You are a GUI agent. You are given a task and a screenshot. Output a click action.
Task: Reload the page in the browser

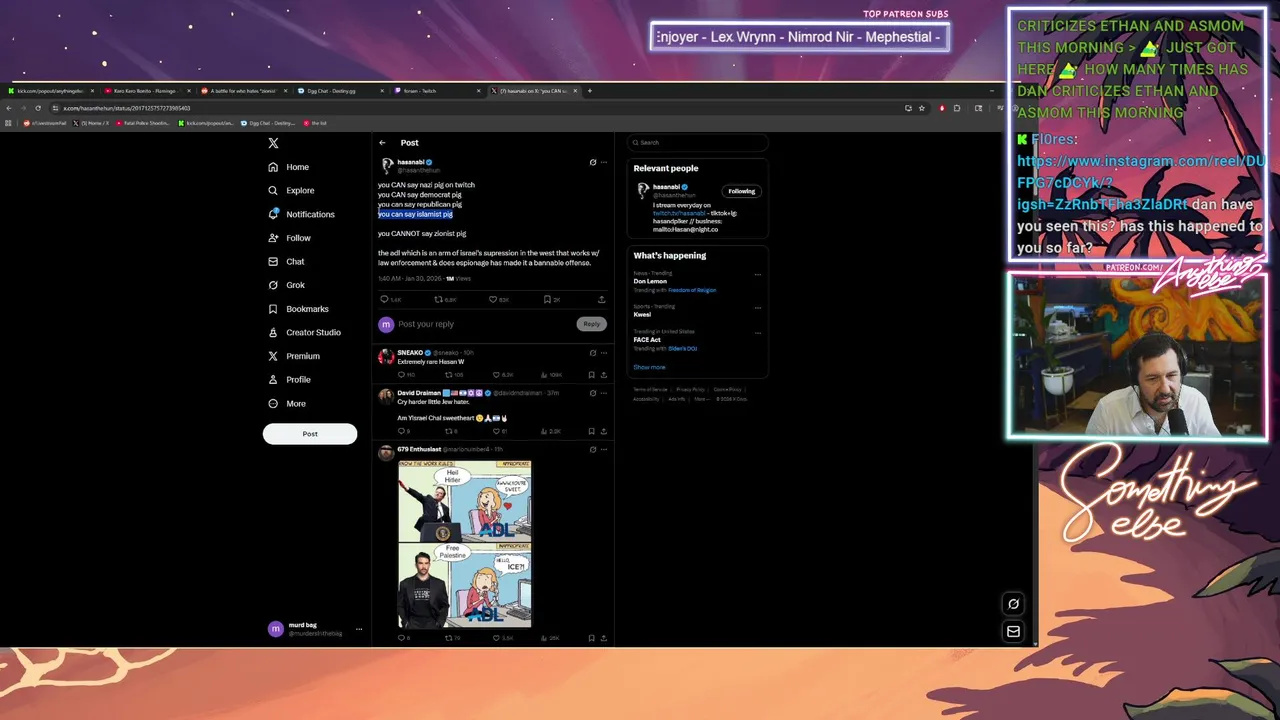38,108
